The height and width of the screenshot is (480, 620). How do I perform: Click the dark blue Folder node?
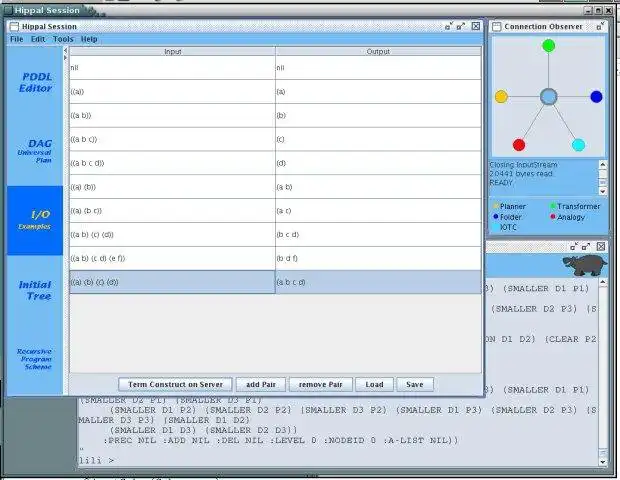tap(596, 96)
